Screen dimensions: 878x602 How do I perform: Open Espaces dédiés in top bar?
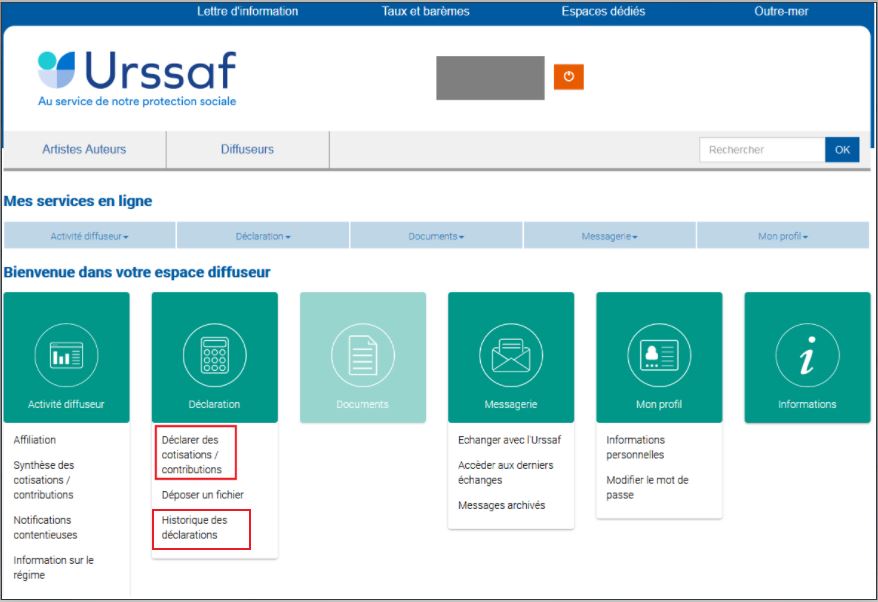pos(603,11)
